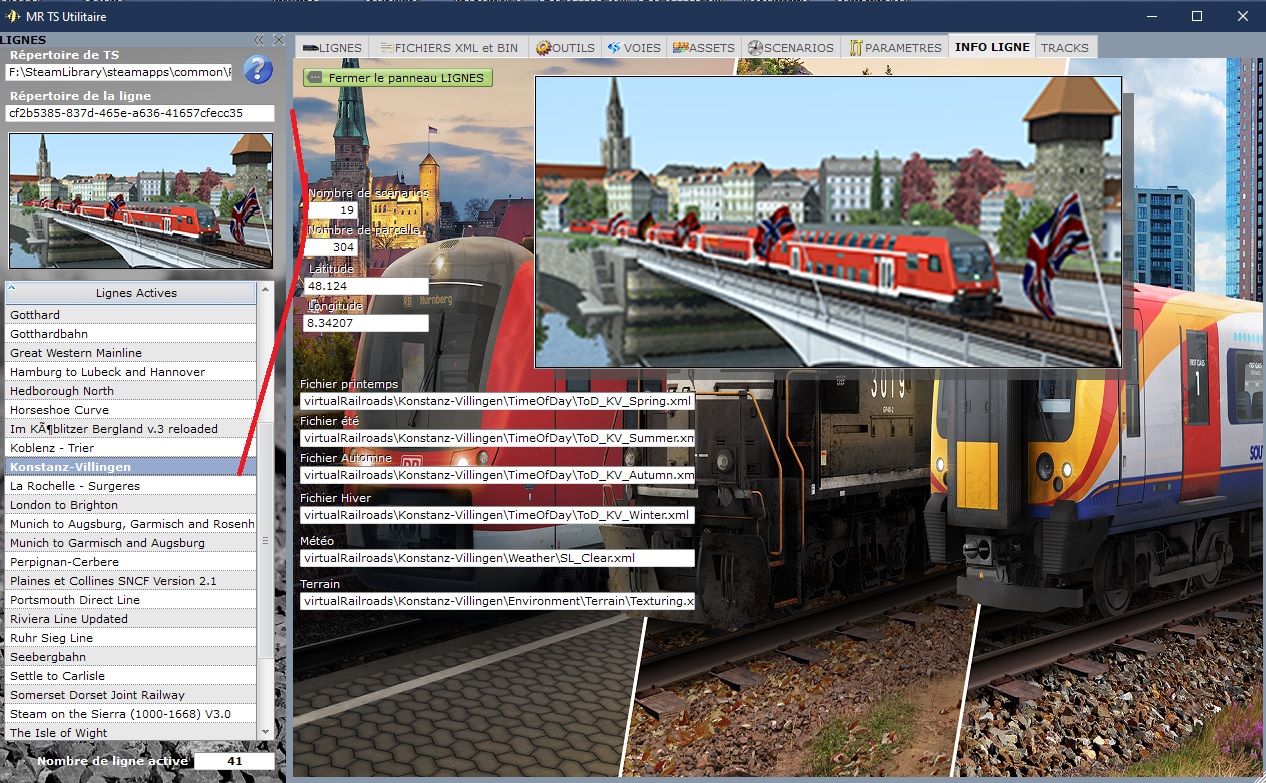Focus the Fichier Hiver path field
Image resolution: width=1266 pixels, height=783 pixels.
497,515
